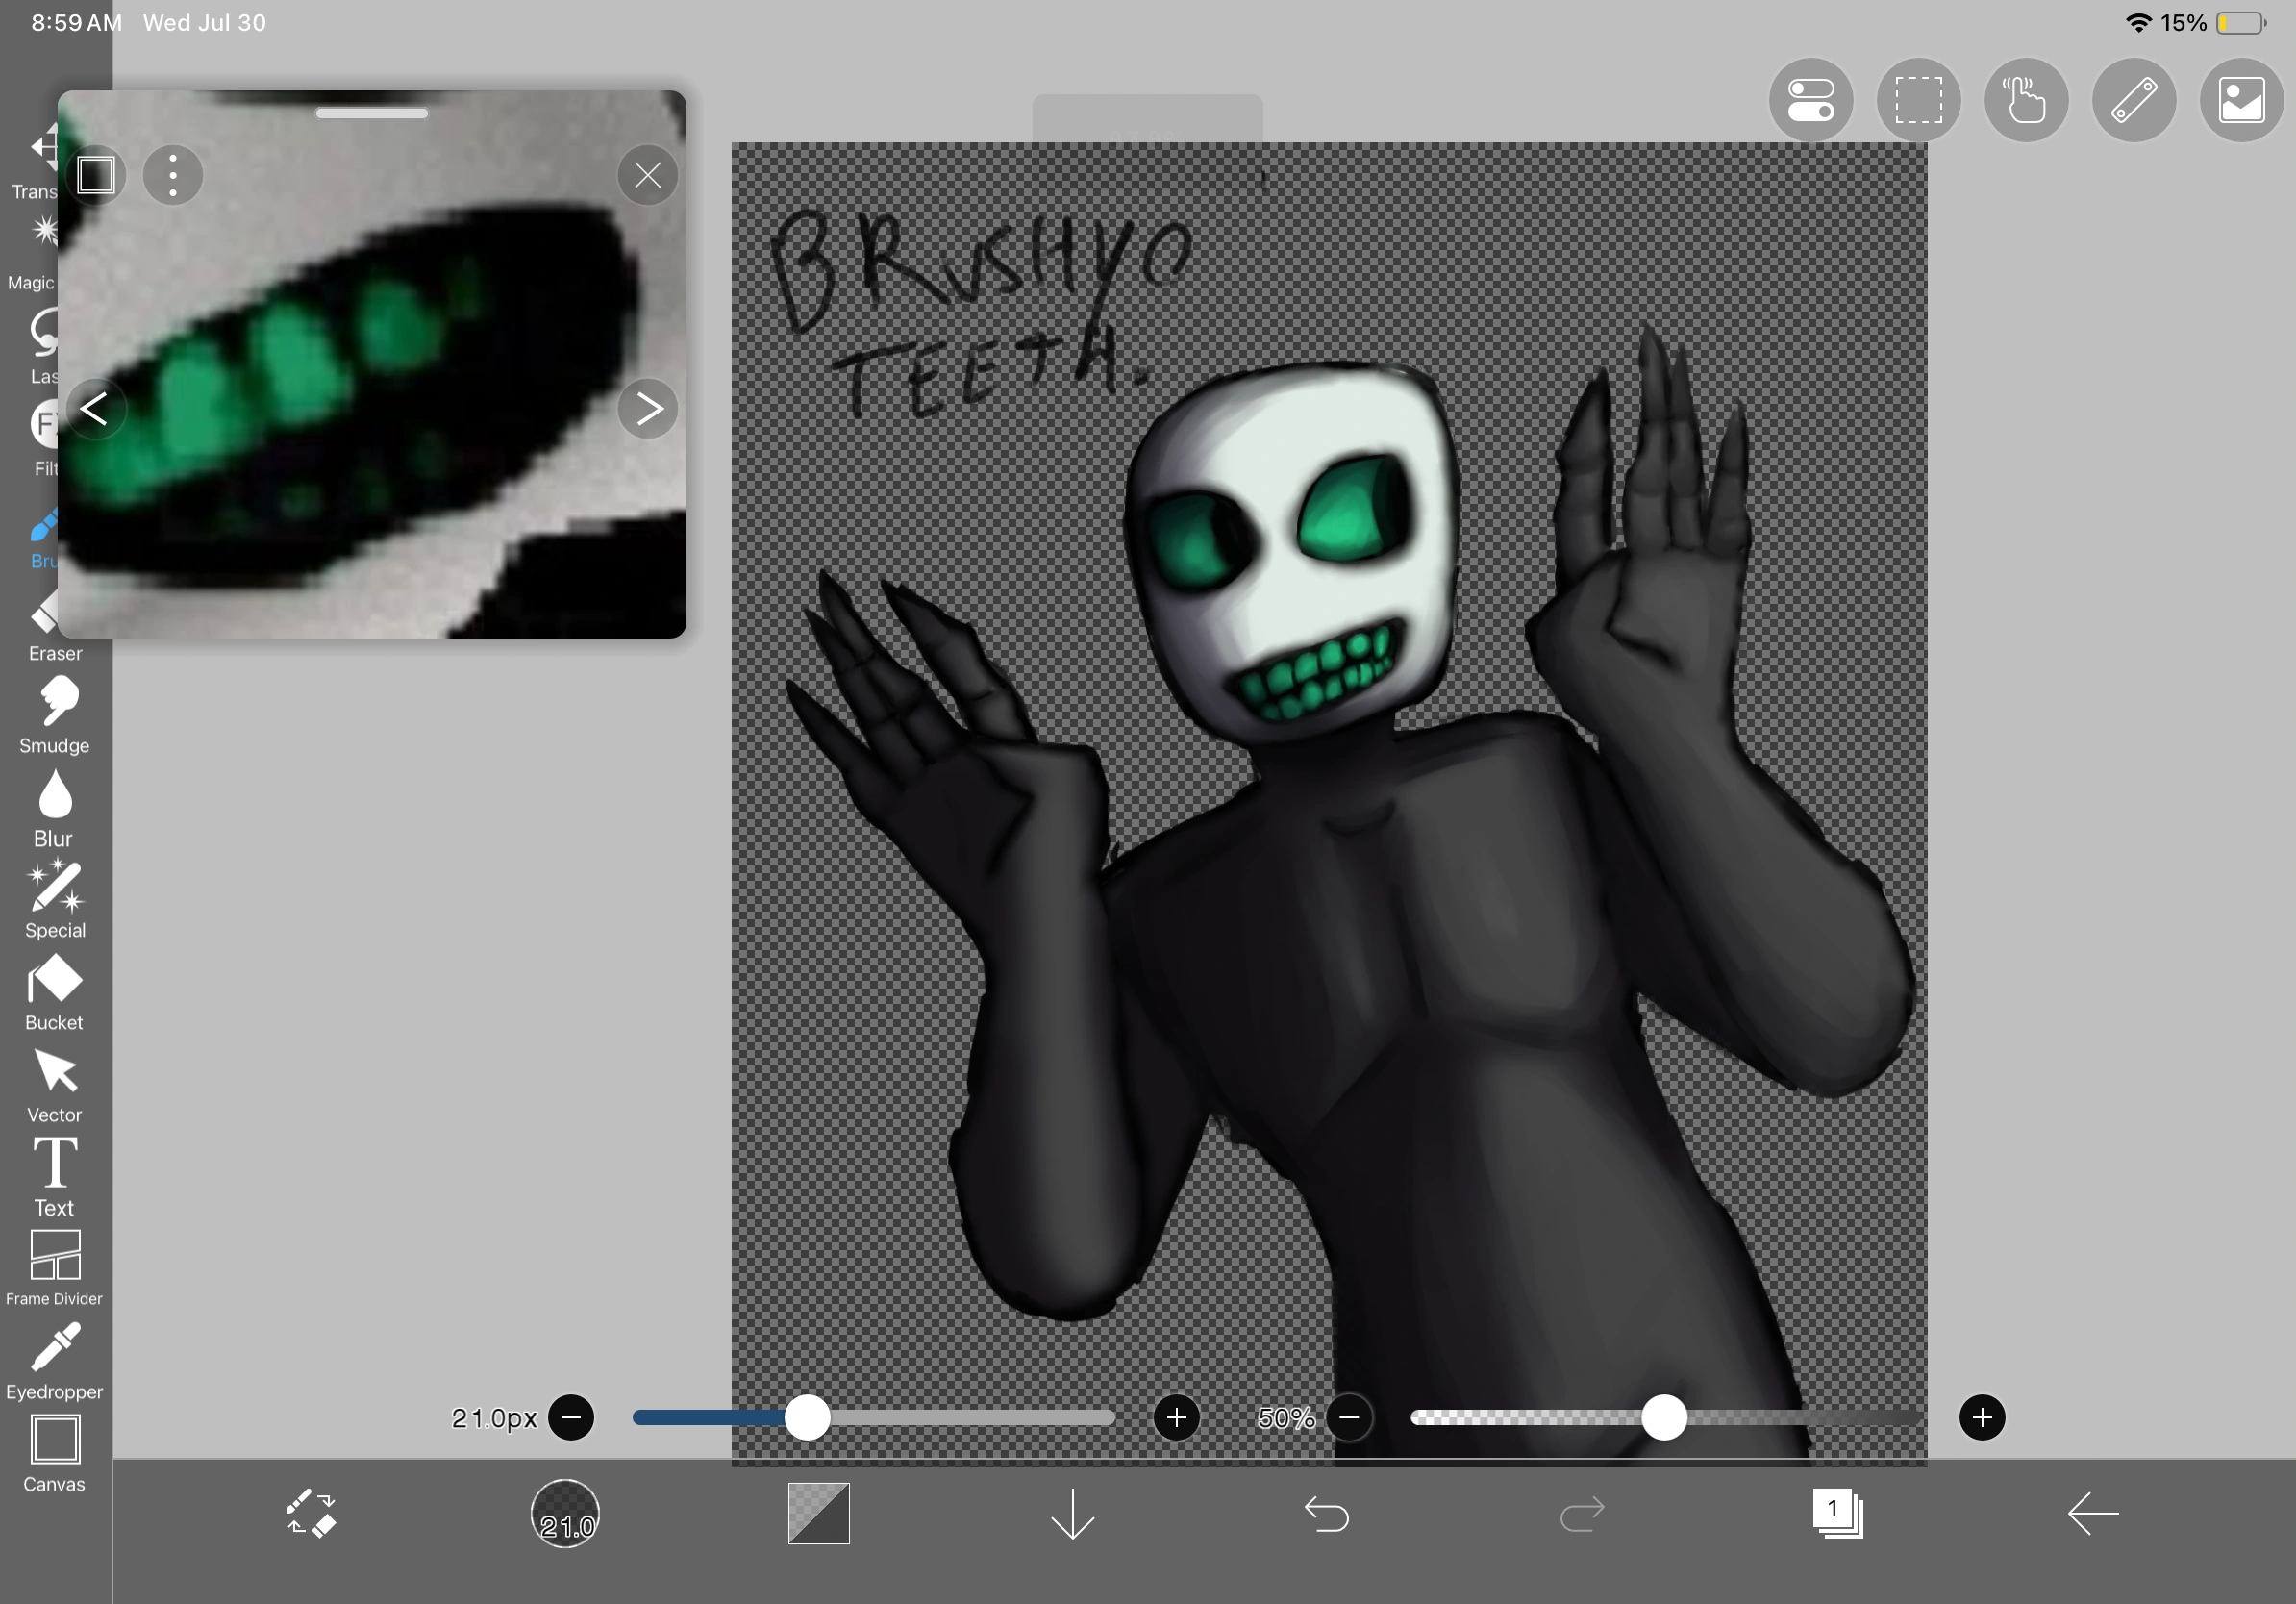Toggle the stabilizer hand icon
Screen dimensions: 2296x1604
tap(2026, 100)
